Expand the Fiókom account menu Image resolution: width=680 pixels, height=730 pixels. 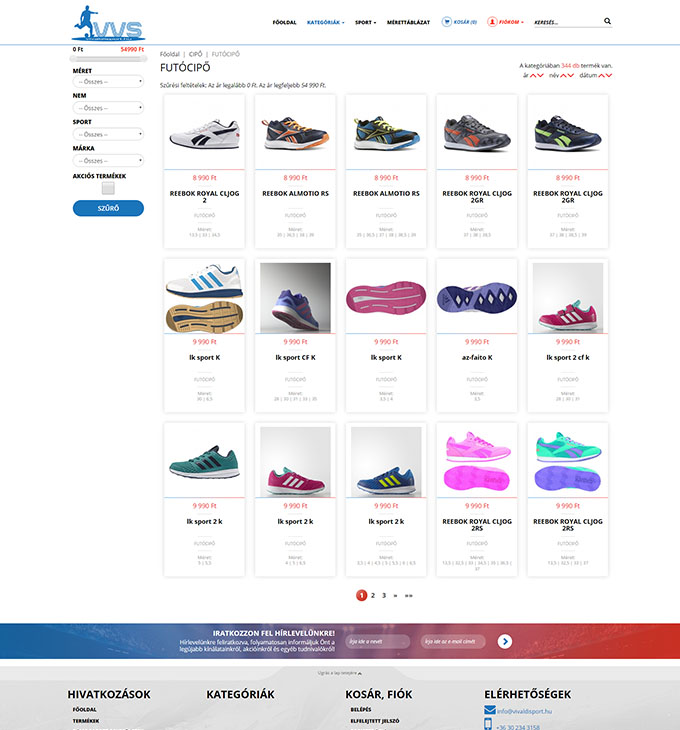coord(511,22)
